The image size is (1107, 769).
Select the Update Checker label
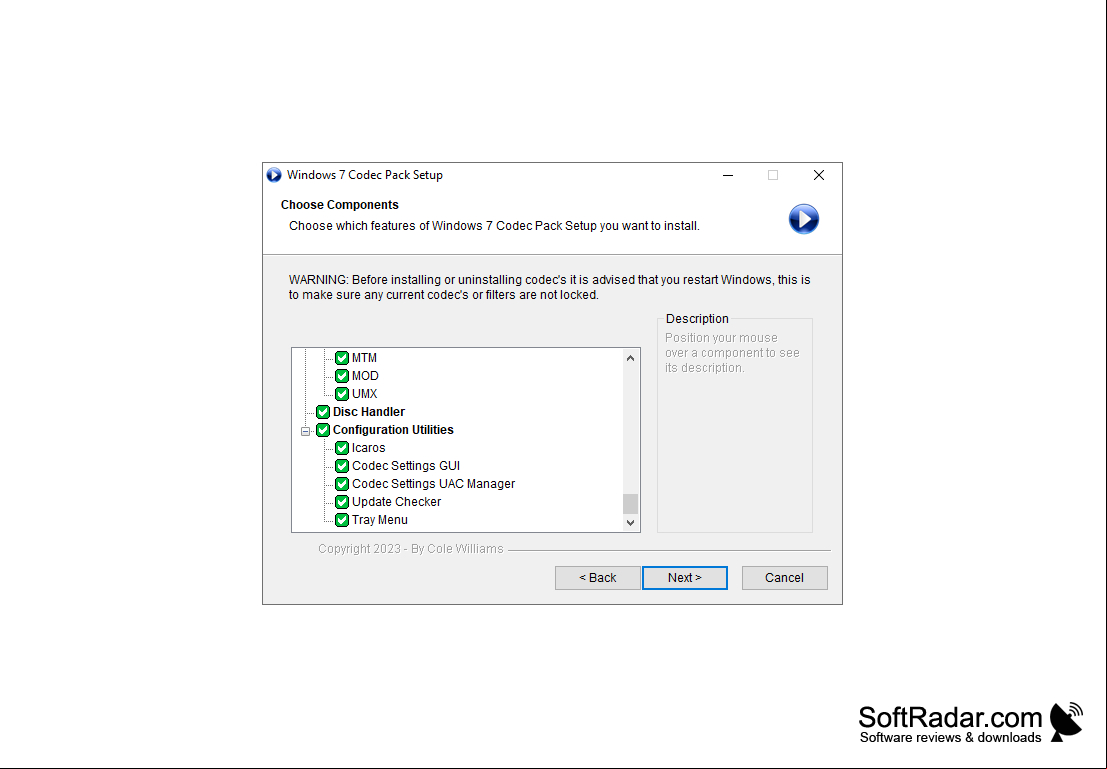tap(396, 502)
